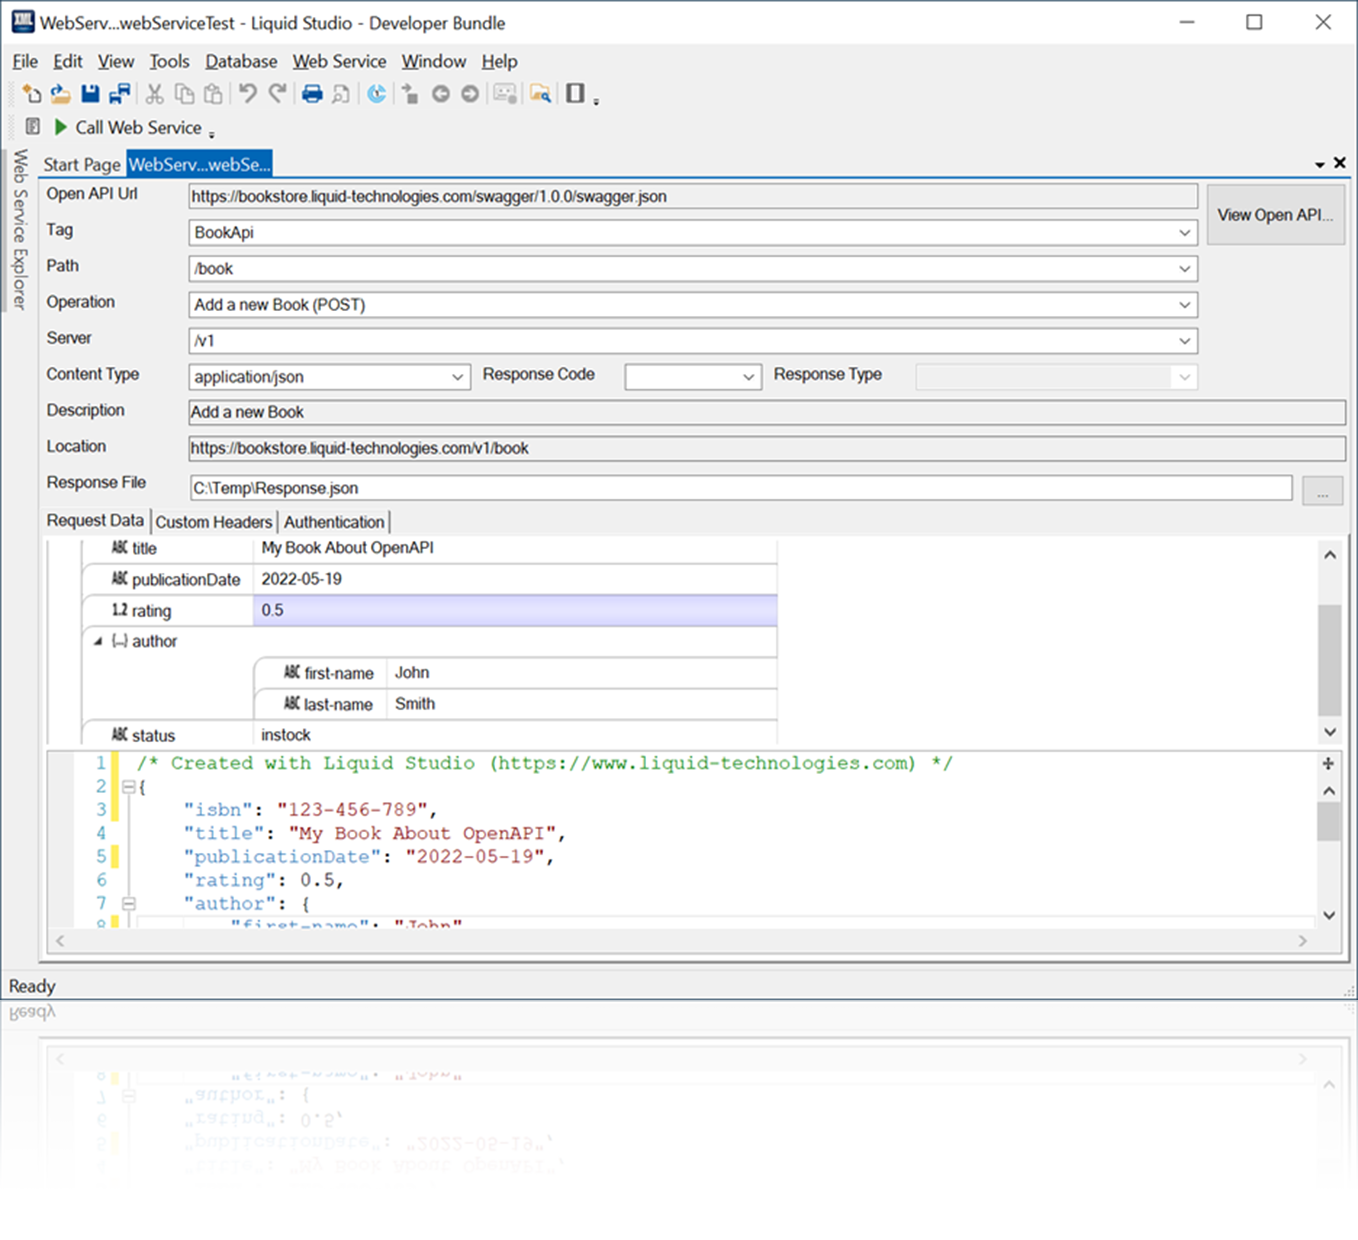Click the Redo toolbar icon
Screen dimensions: 1358x1240
click(277, 94)
